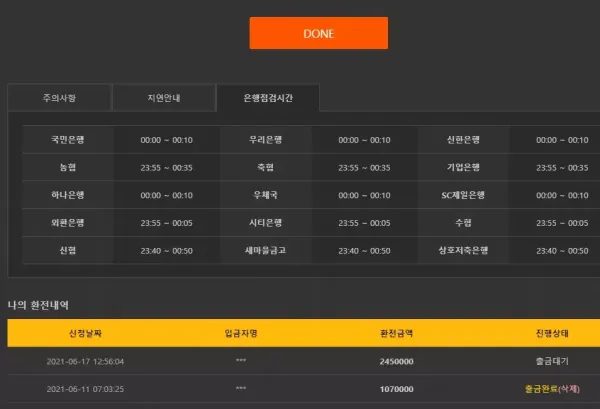Click the 상호저축은행 time 23:40 ~ 00:50
Screen dimensions: 600x409
click(x=562, y=251)
